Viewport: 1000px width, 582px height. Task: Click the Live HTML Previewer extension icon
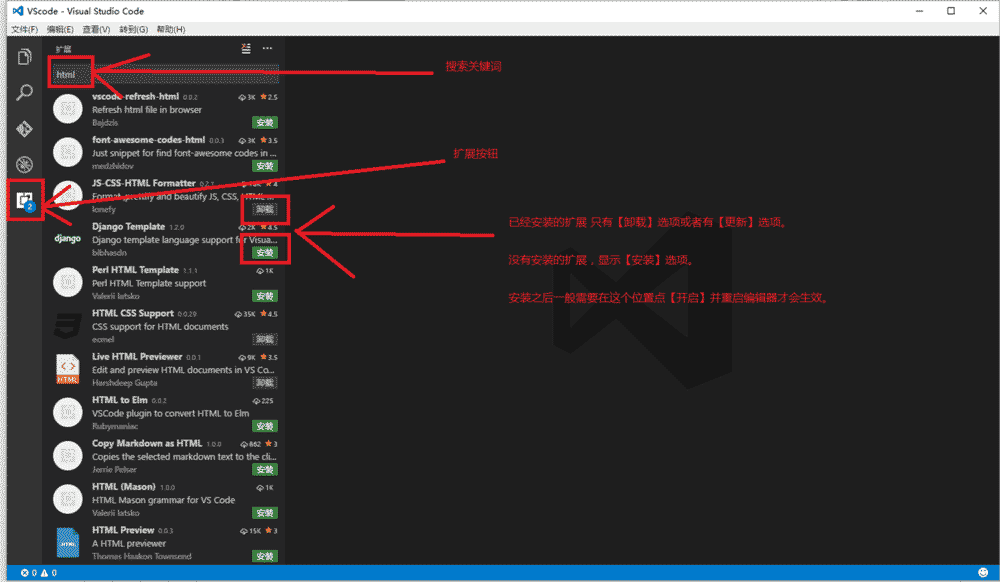[66, 368]
